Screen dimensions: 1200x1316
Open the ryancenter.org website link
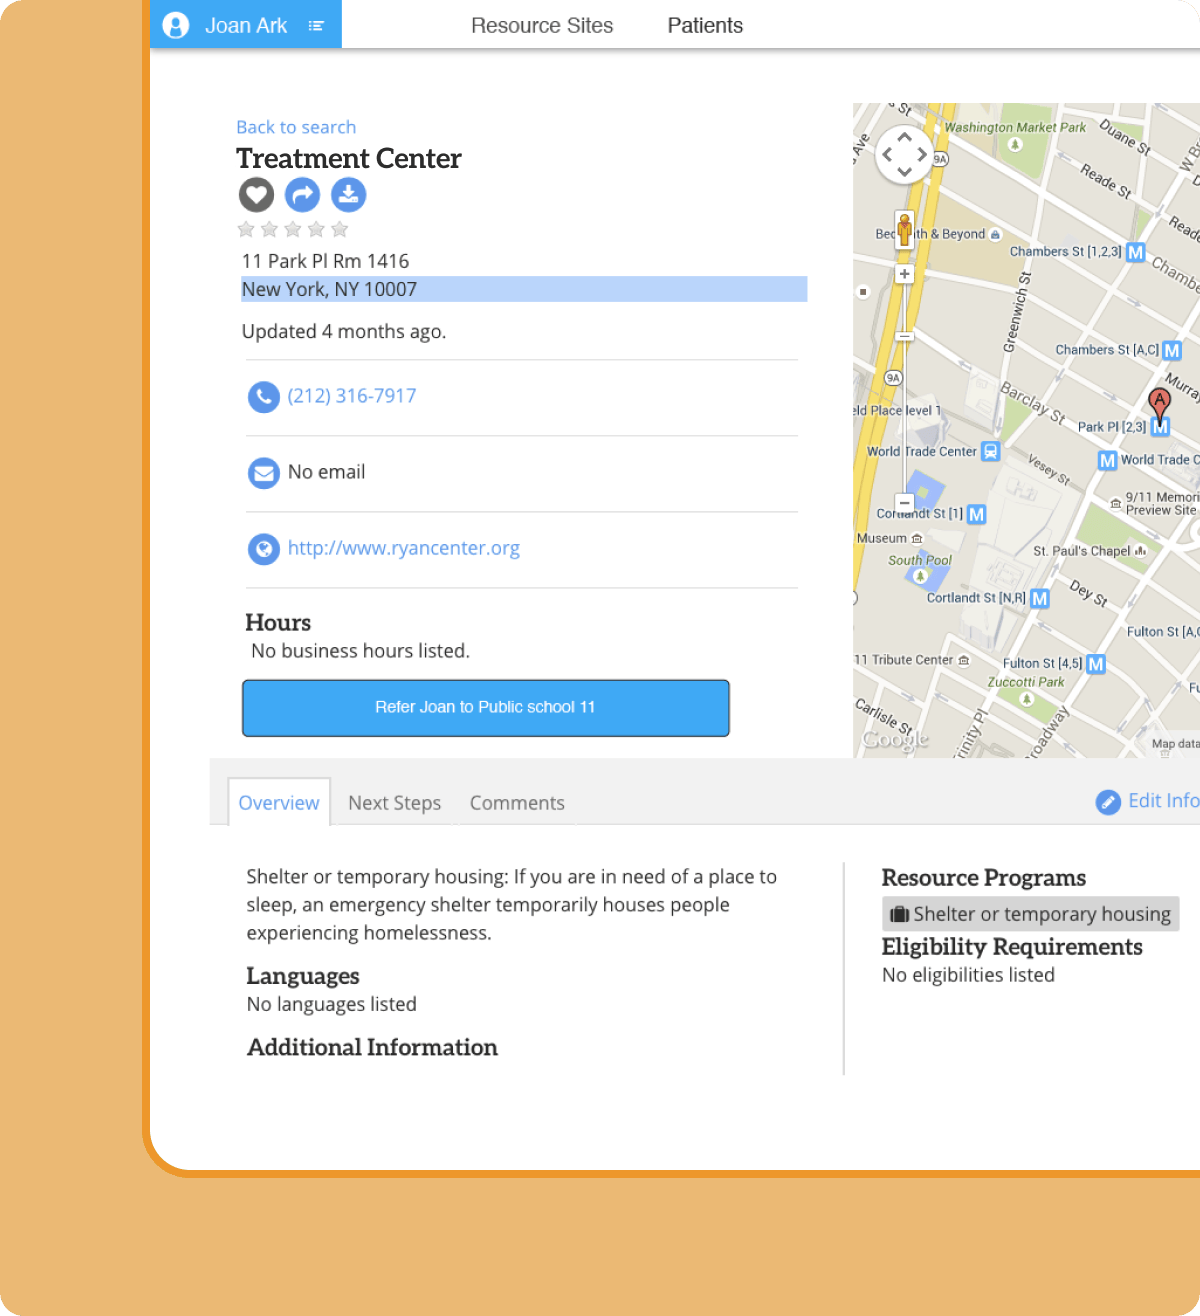coord(403,548)
